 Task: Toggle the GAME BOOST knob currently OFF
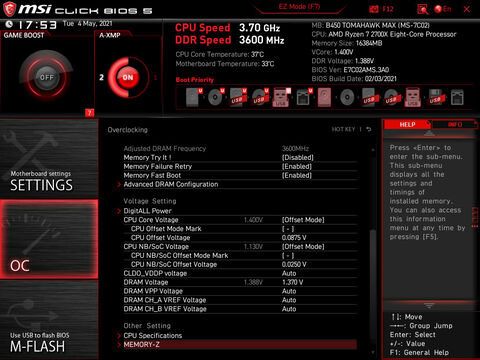tap(46, 77)
